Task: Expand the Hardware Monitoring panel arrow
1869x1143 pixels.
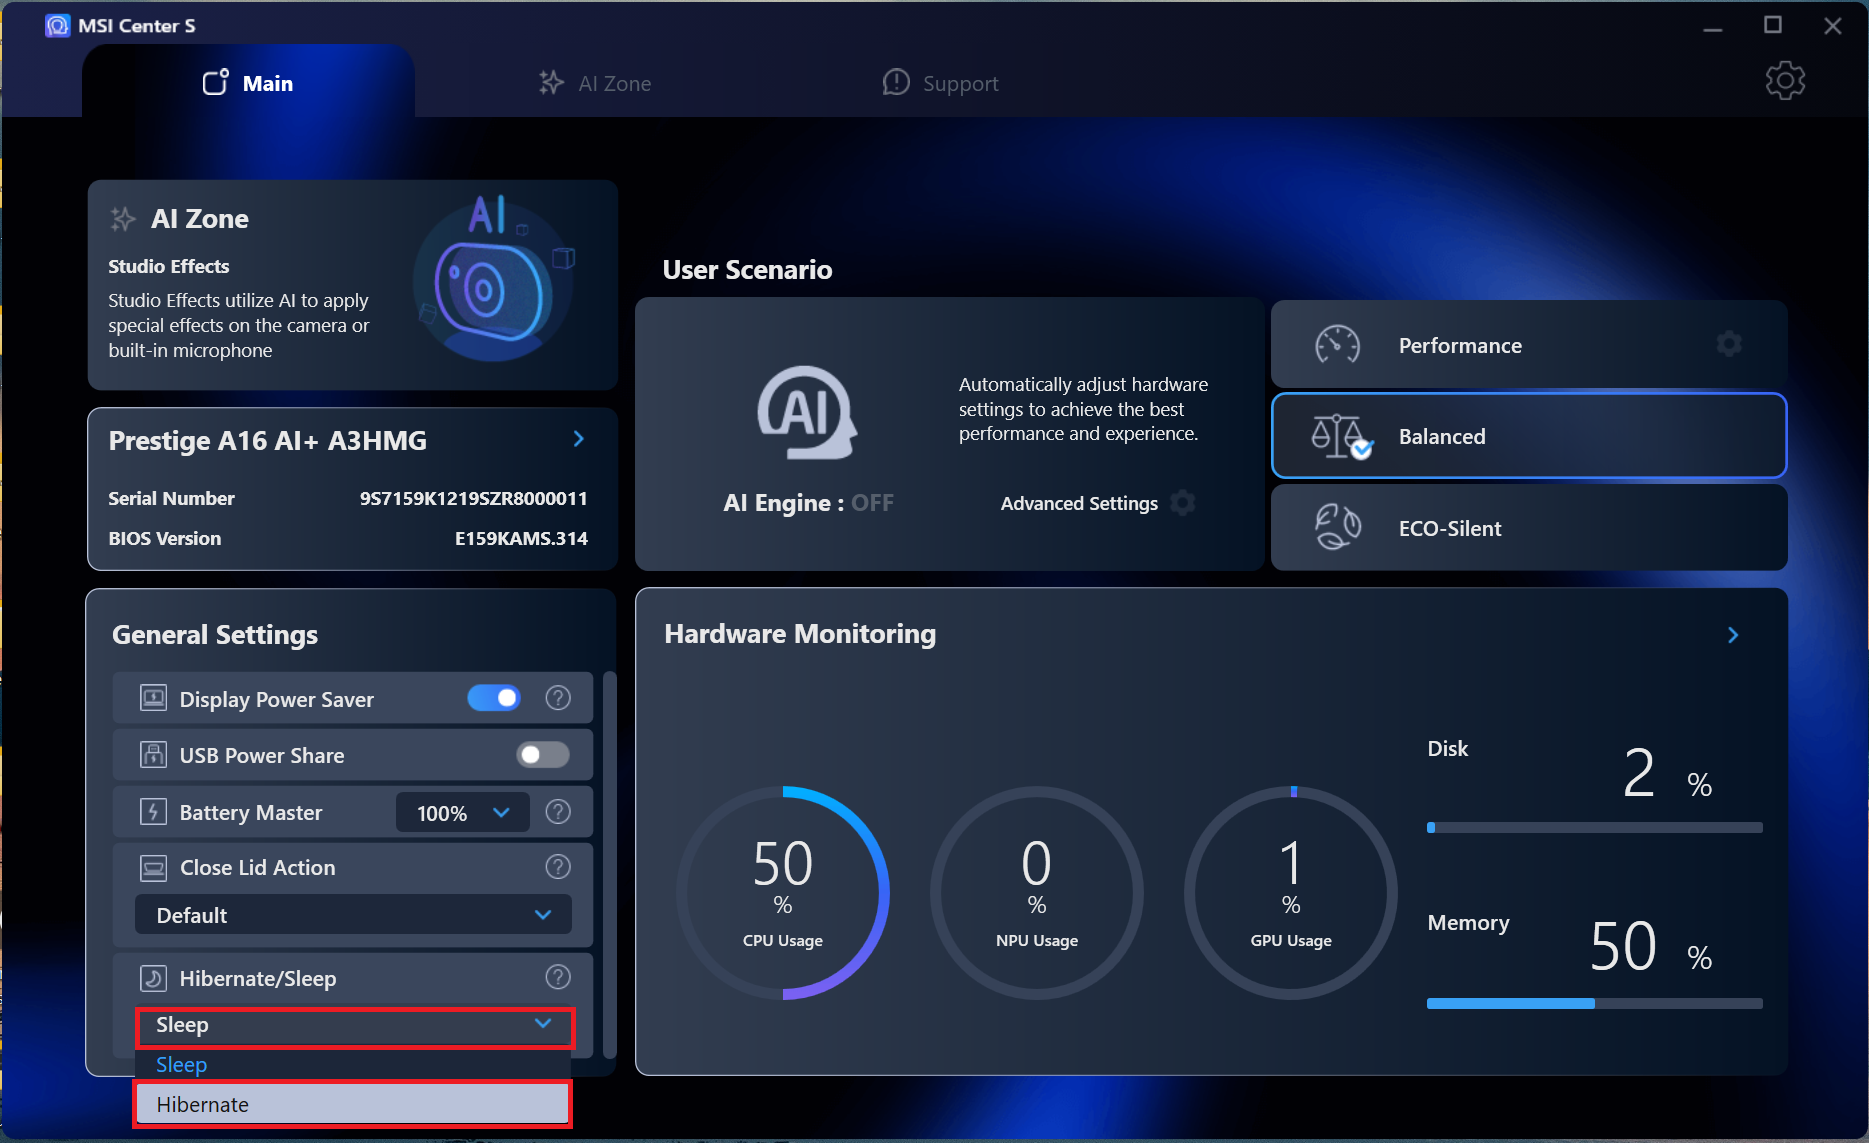Action: click(1733, 635)
